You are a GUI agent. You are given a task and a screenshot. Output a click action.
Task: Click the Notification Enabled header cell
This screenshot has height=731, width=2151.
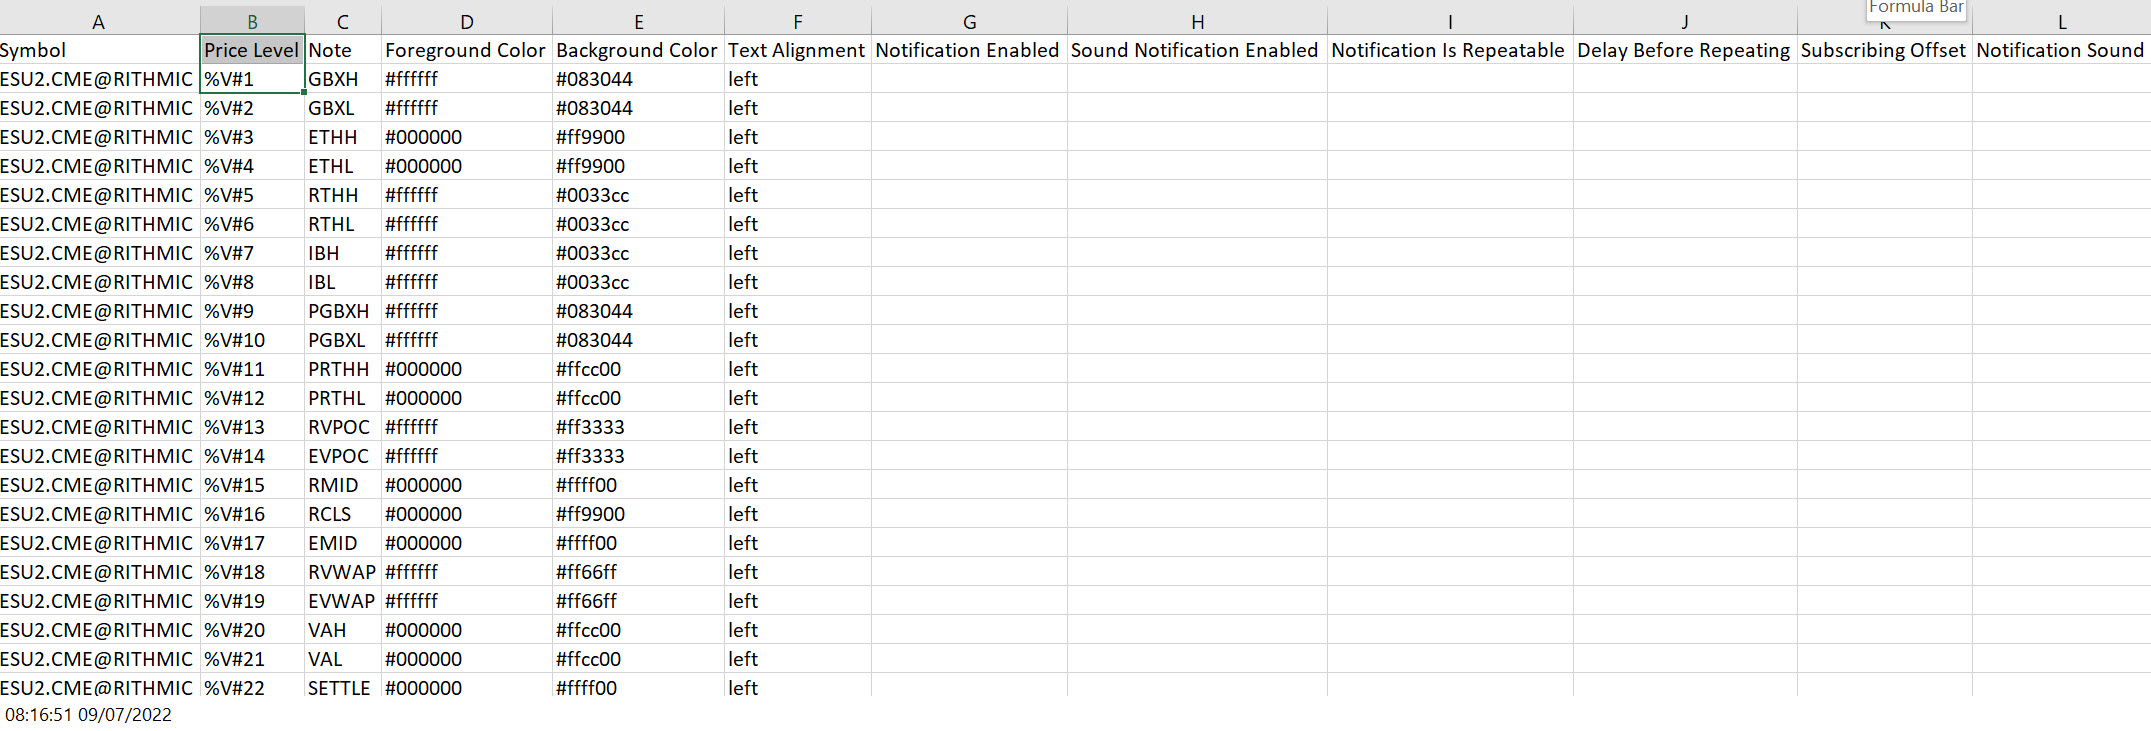point(969,50)
